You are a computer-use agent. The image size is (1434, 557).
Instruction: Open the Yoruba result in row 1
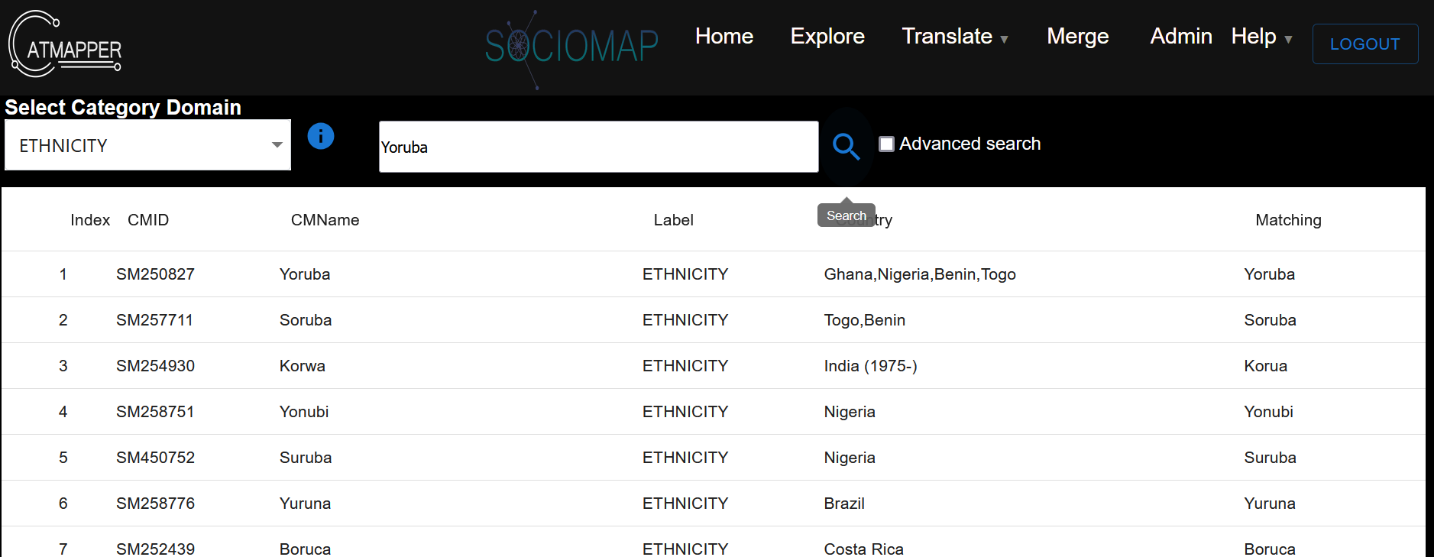(305, 274)
